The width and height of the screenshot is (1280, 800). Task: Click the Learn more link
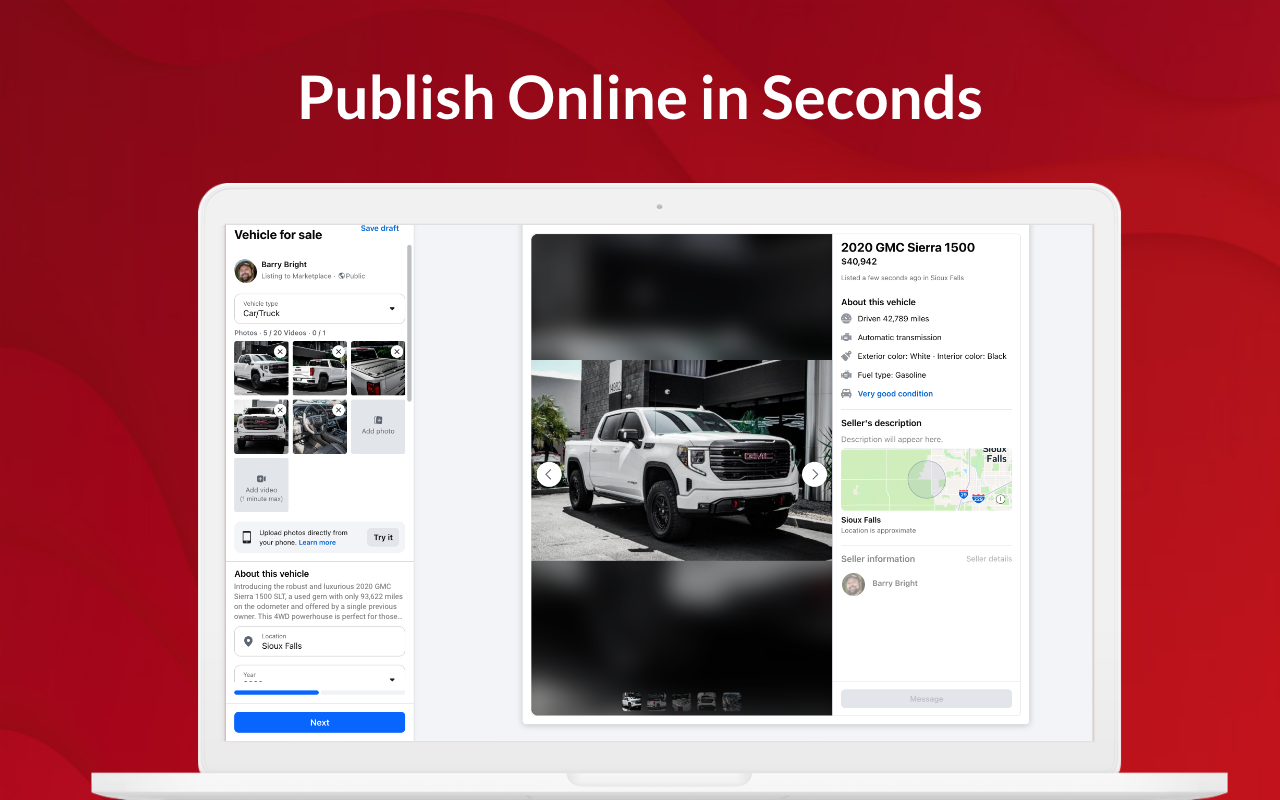(x=317, y=542)
